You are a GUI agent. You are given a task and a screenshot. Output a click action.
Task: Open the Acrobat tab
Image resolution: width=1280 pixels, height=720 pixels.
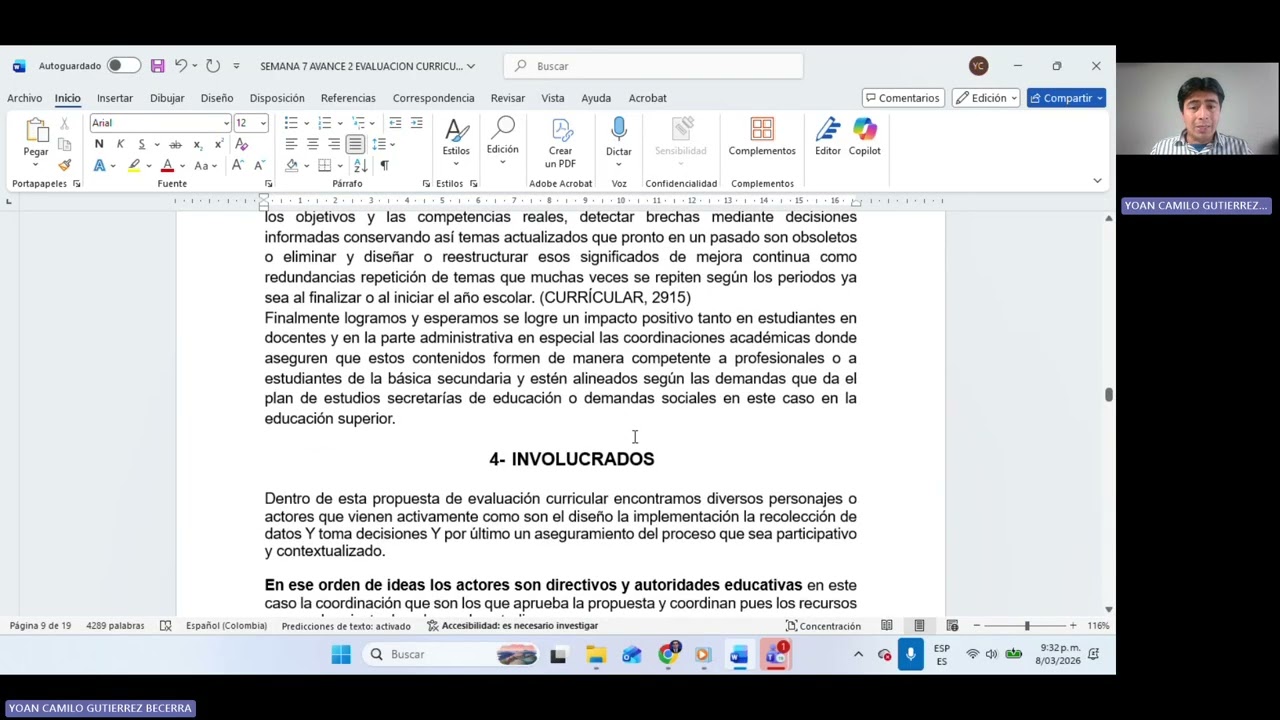(647, 98)
